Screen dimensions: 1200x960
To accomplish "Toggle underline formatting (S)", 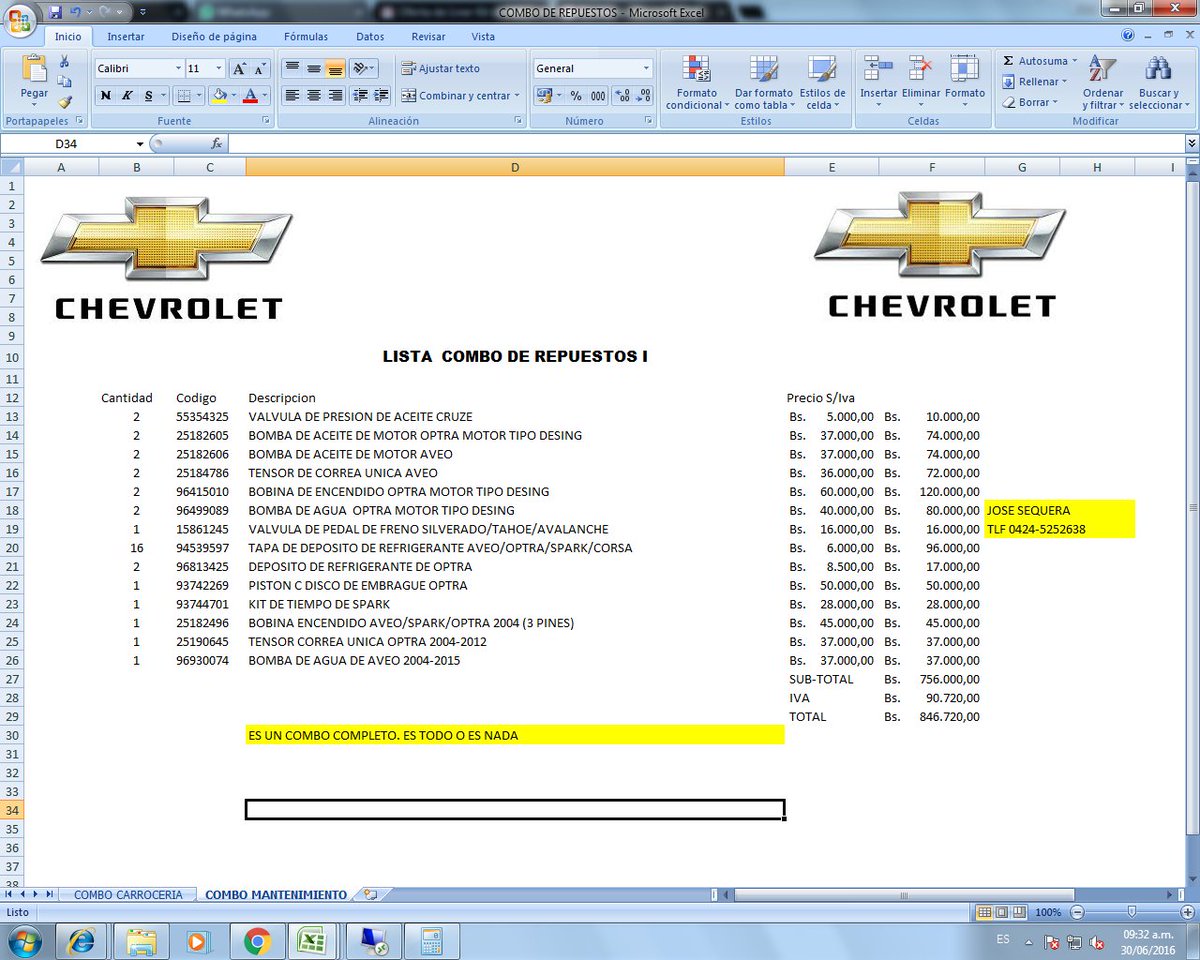I will point(149,96).
